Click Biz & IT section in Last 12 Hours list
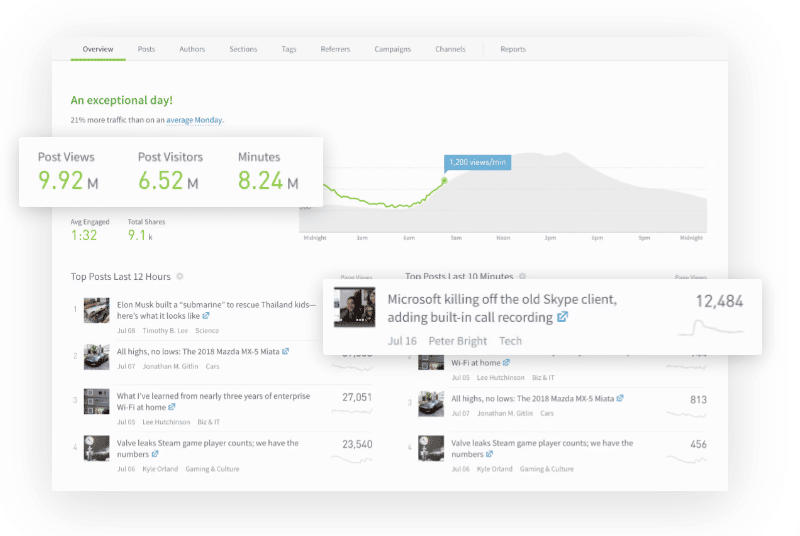800x536 pixels. point(209,422)
